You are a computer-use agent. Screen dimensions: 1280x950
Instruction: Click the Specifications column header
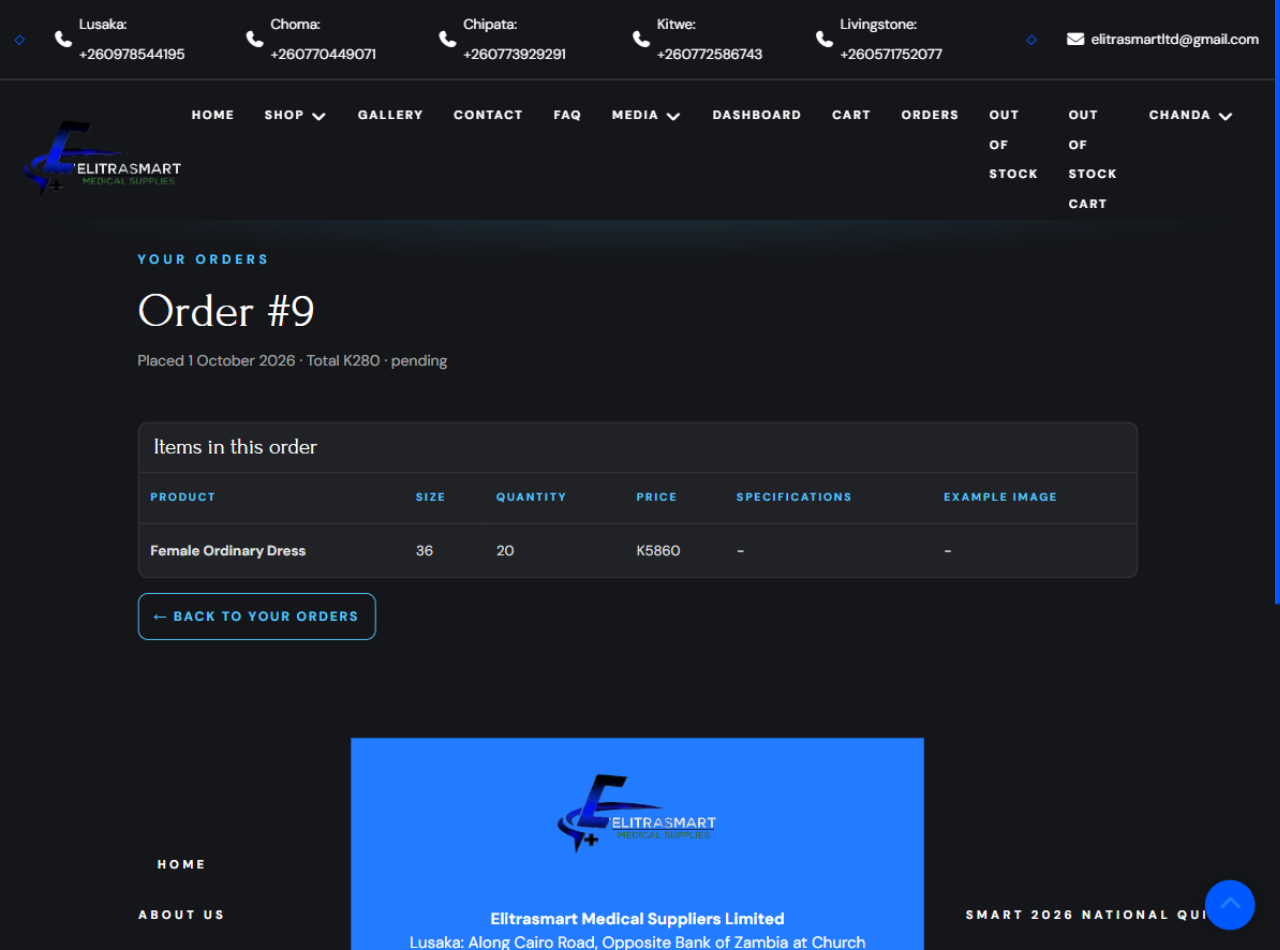coord(794,497)
